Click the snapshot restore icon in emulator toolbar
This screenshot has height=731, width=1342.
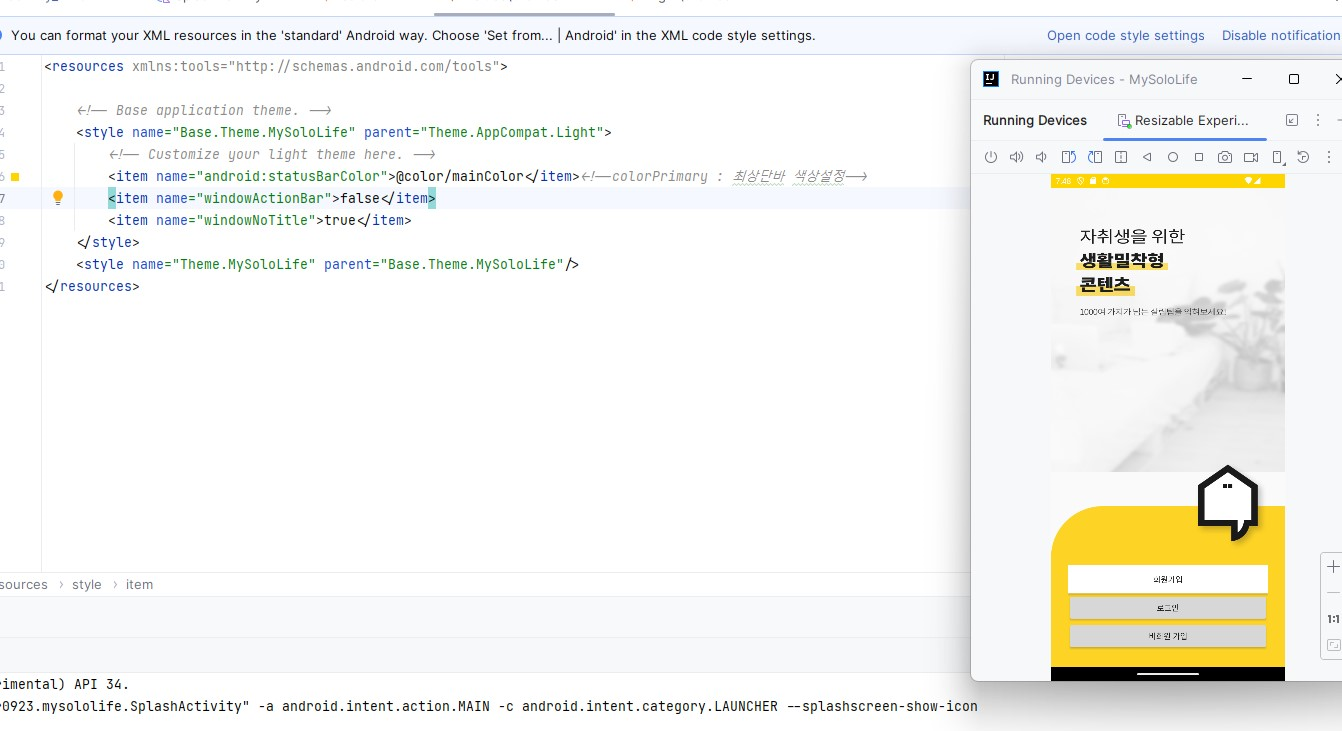pos(1303,157)
